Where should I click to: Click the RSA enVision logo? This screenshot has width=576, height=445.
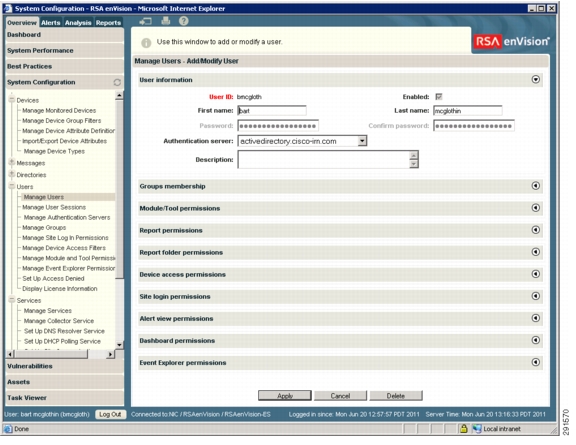tap(512, 42)
